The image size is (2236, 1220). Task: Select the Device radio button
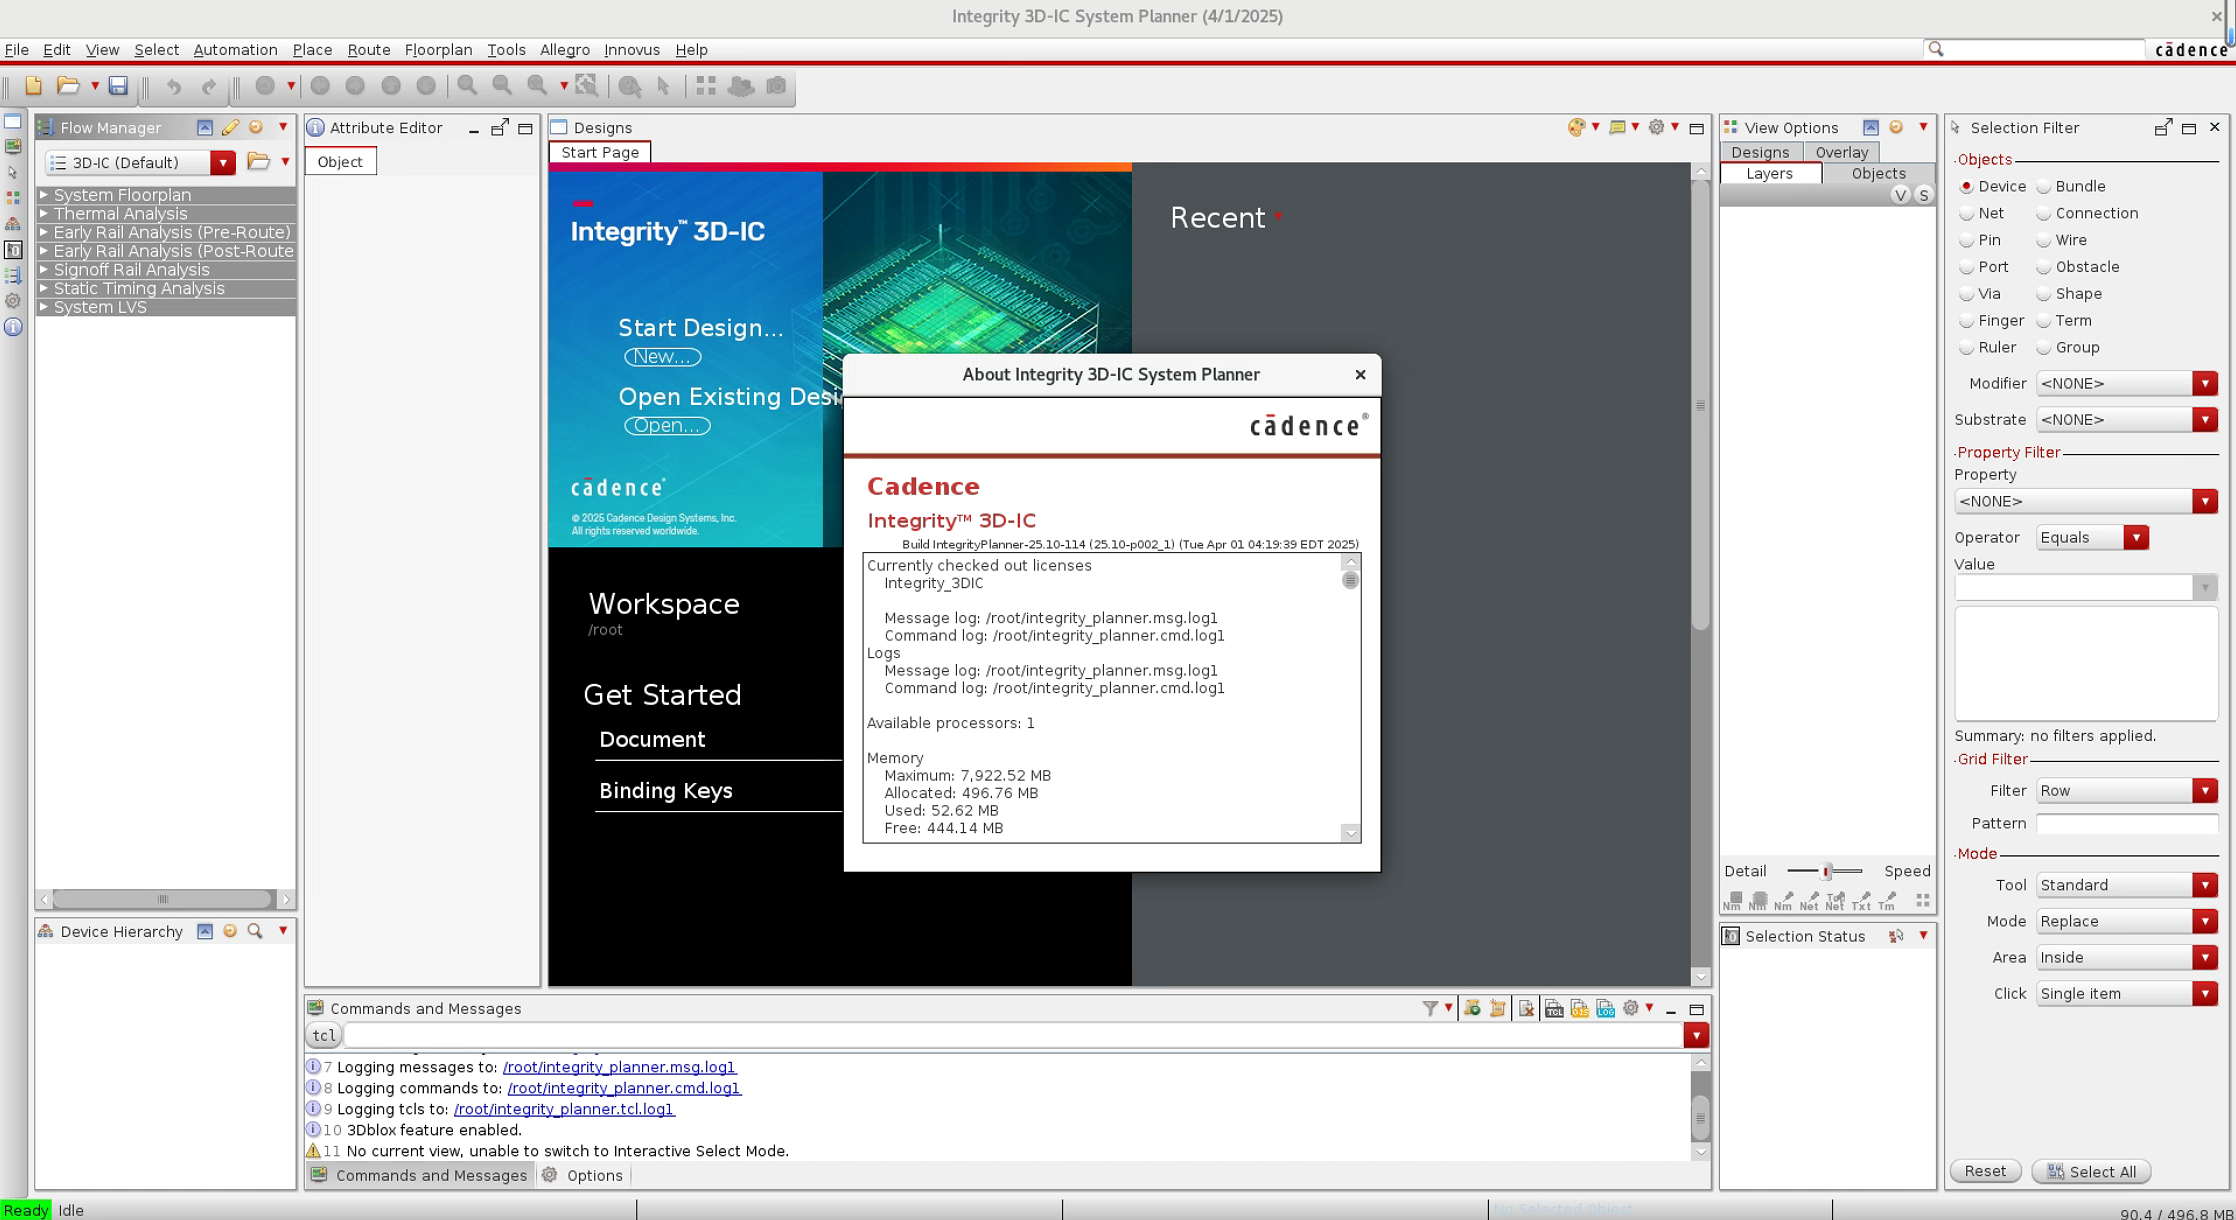pos(1967,187)
